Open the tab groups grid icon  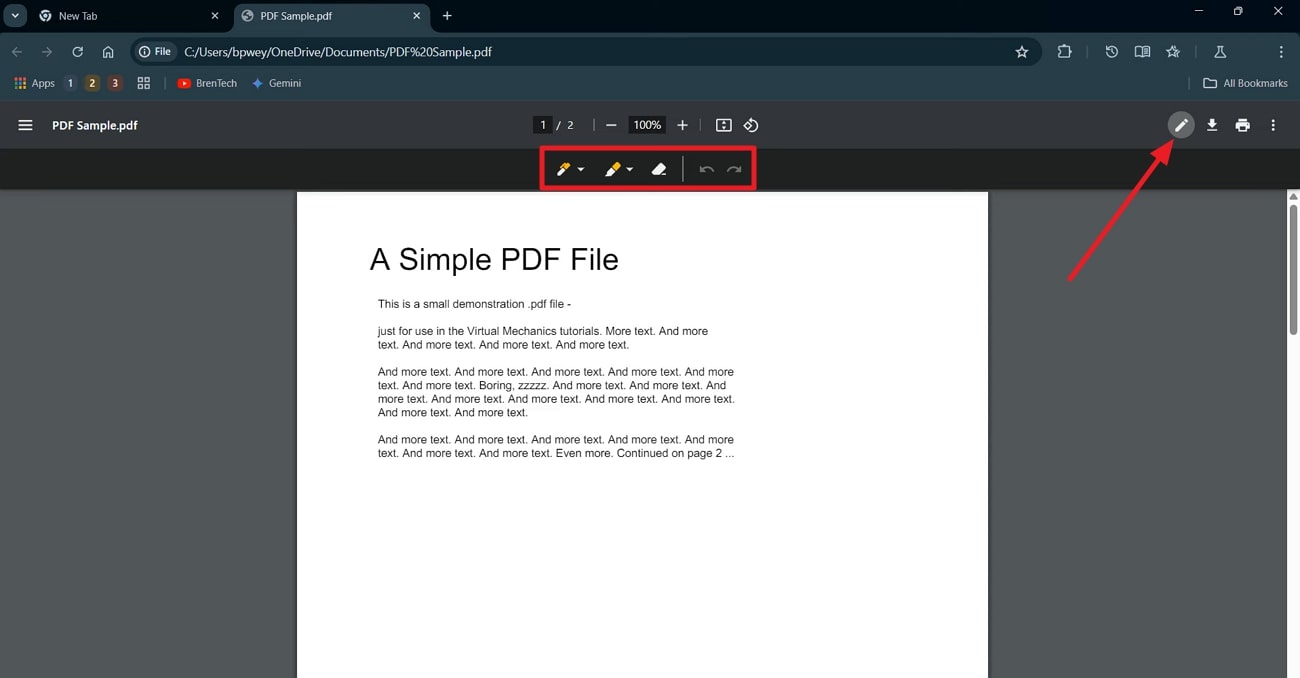143,83
